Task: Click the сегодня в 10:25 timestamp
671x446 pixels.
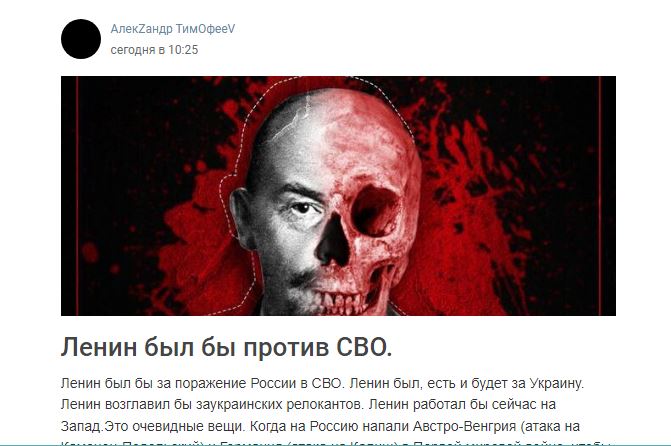Action: click(x=154, y=50)
